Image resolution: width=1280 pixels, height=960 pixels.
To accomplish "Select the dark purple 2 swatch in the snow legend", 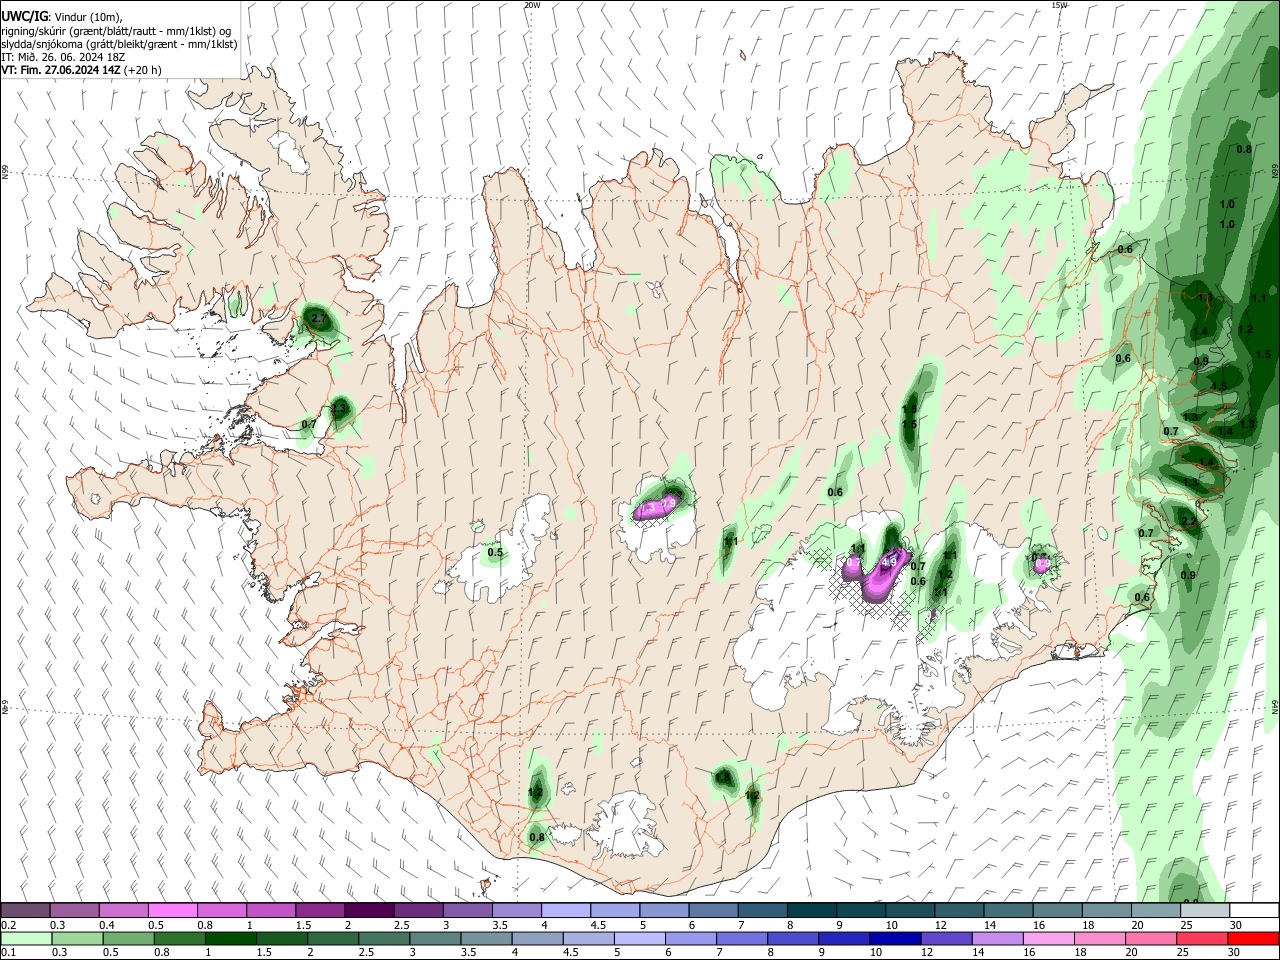I will click(x=368, y=911).
